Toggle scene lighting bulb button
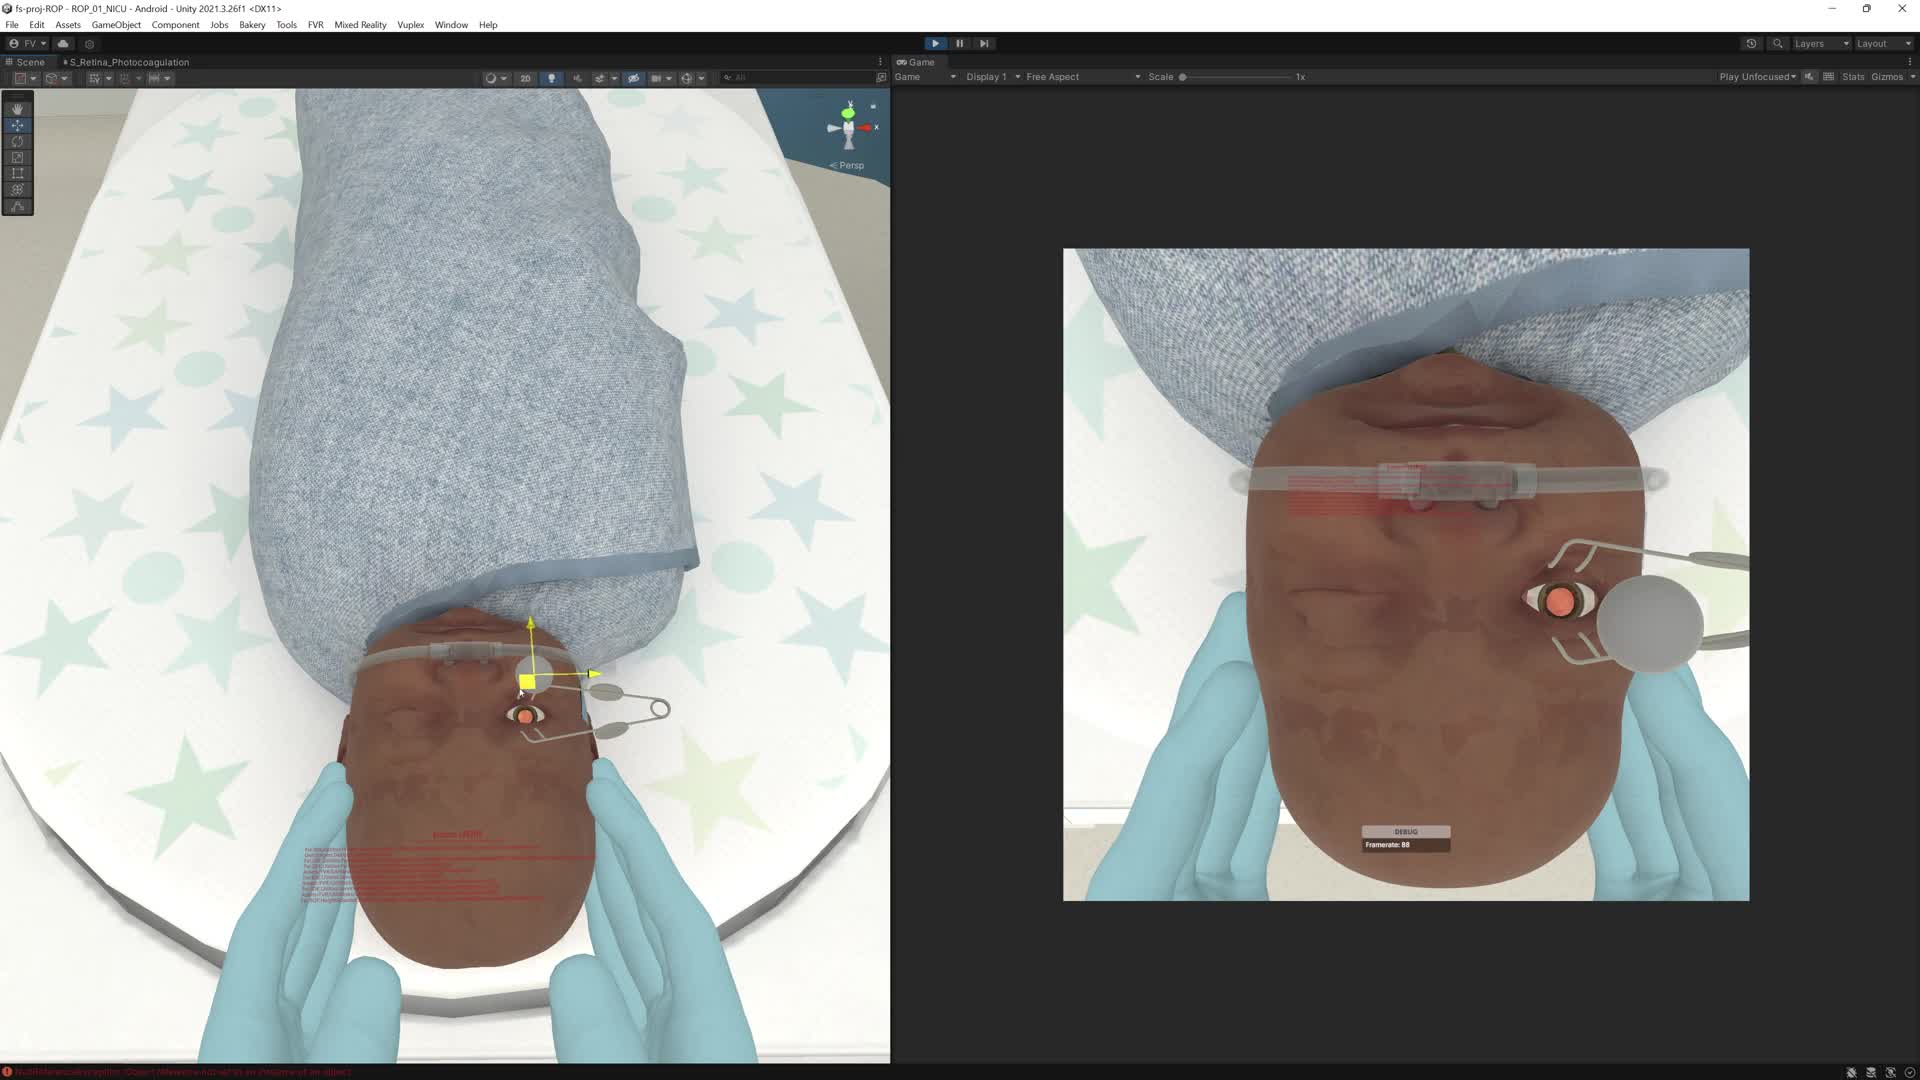 [551, 78]
